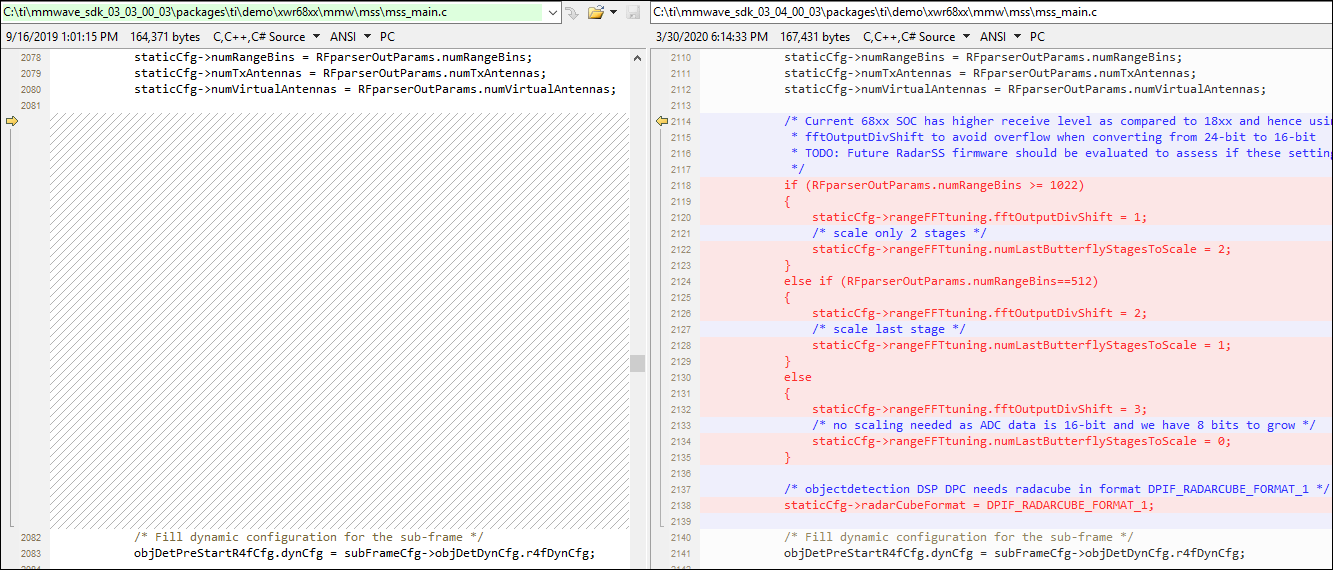Open left pane C,C++,C# Source format dropdown

pos(266,37)
